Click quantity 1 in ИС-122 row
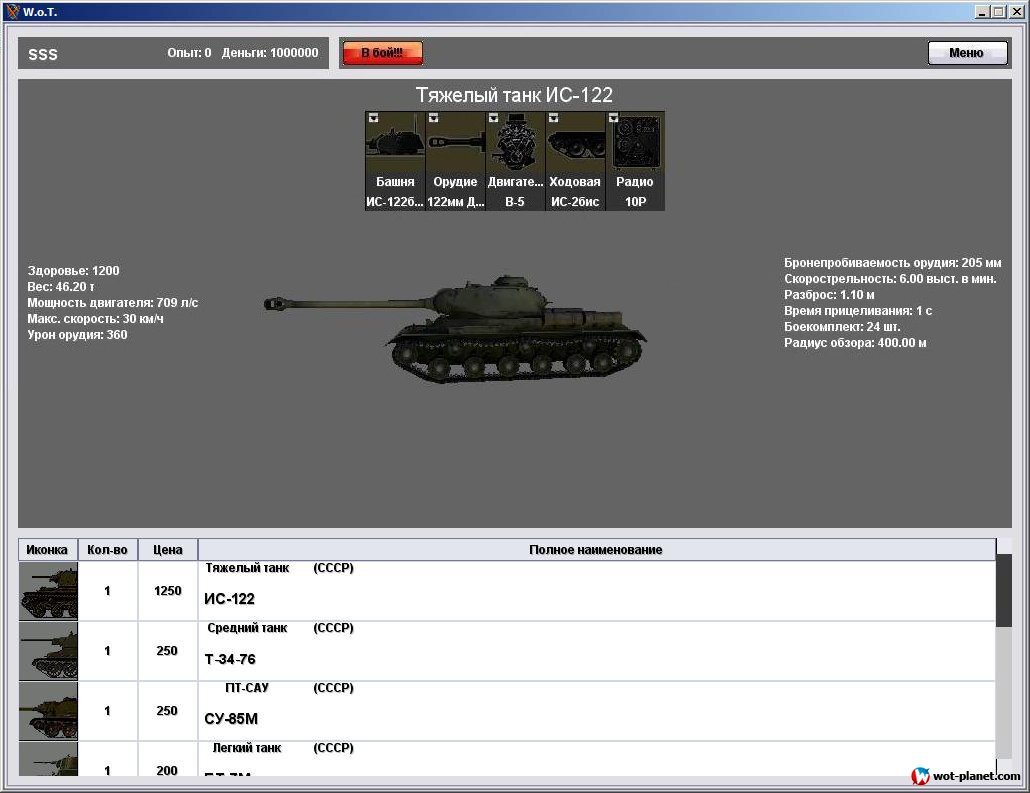This screenshot has height=793, width=1030. pos(107,591)
